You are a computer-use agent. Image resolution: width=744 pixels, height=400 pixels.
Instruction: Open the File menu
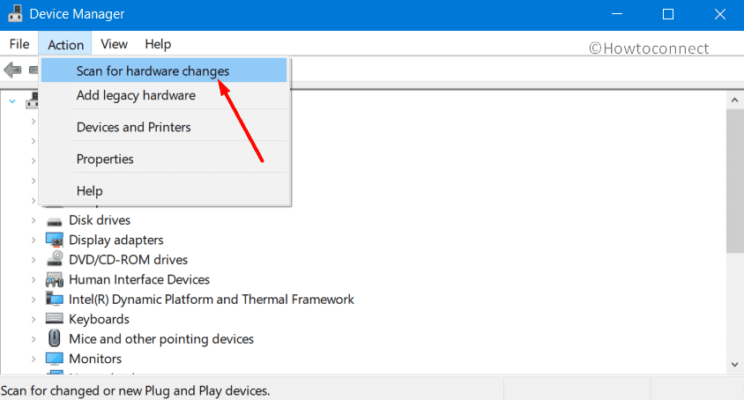click(x=19, y=44)
